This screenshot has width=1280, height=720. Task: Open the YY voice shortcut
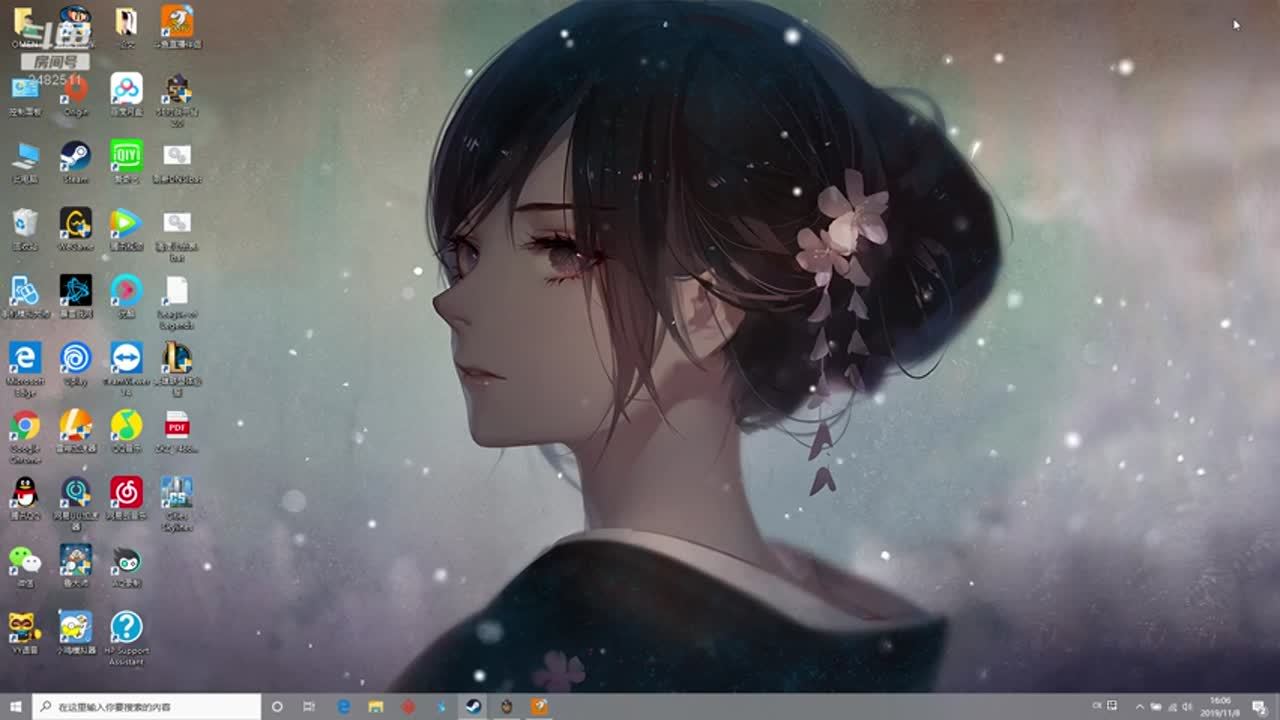pyautogui.click(x=25, y=630)
